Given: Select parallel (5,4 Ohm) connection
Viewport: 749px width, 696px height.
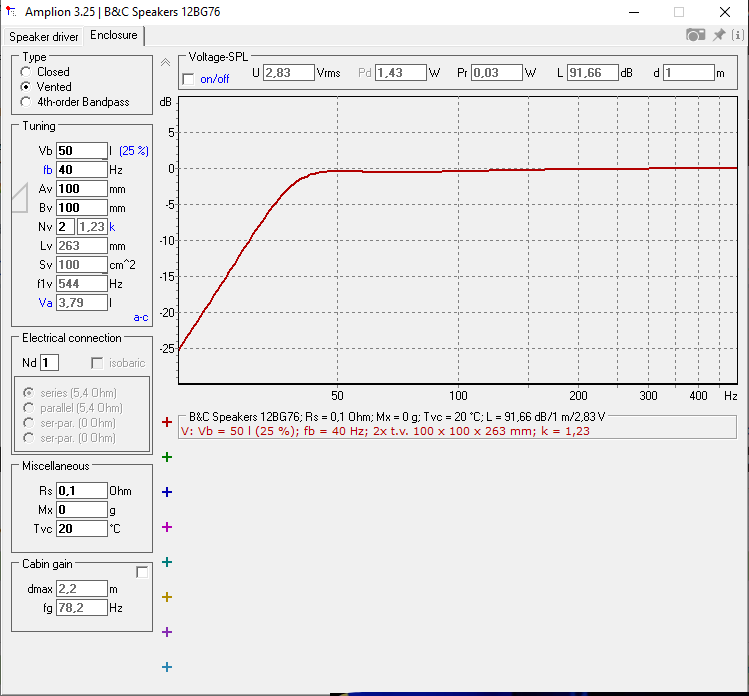Looking at the screenshot, I should (x=73, y=408).
